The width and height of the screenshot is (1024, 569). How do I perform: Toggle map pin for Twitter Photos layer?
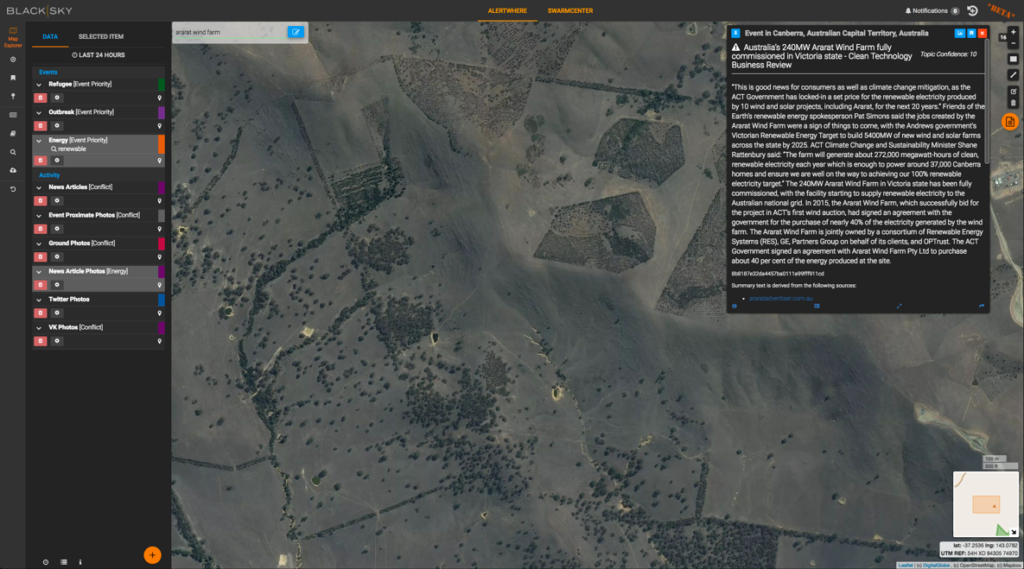pyautogui.click(x=160, y=313)
